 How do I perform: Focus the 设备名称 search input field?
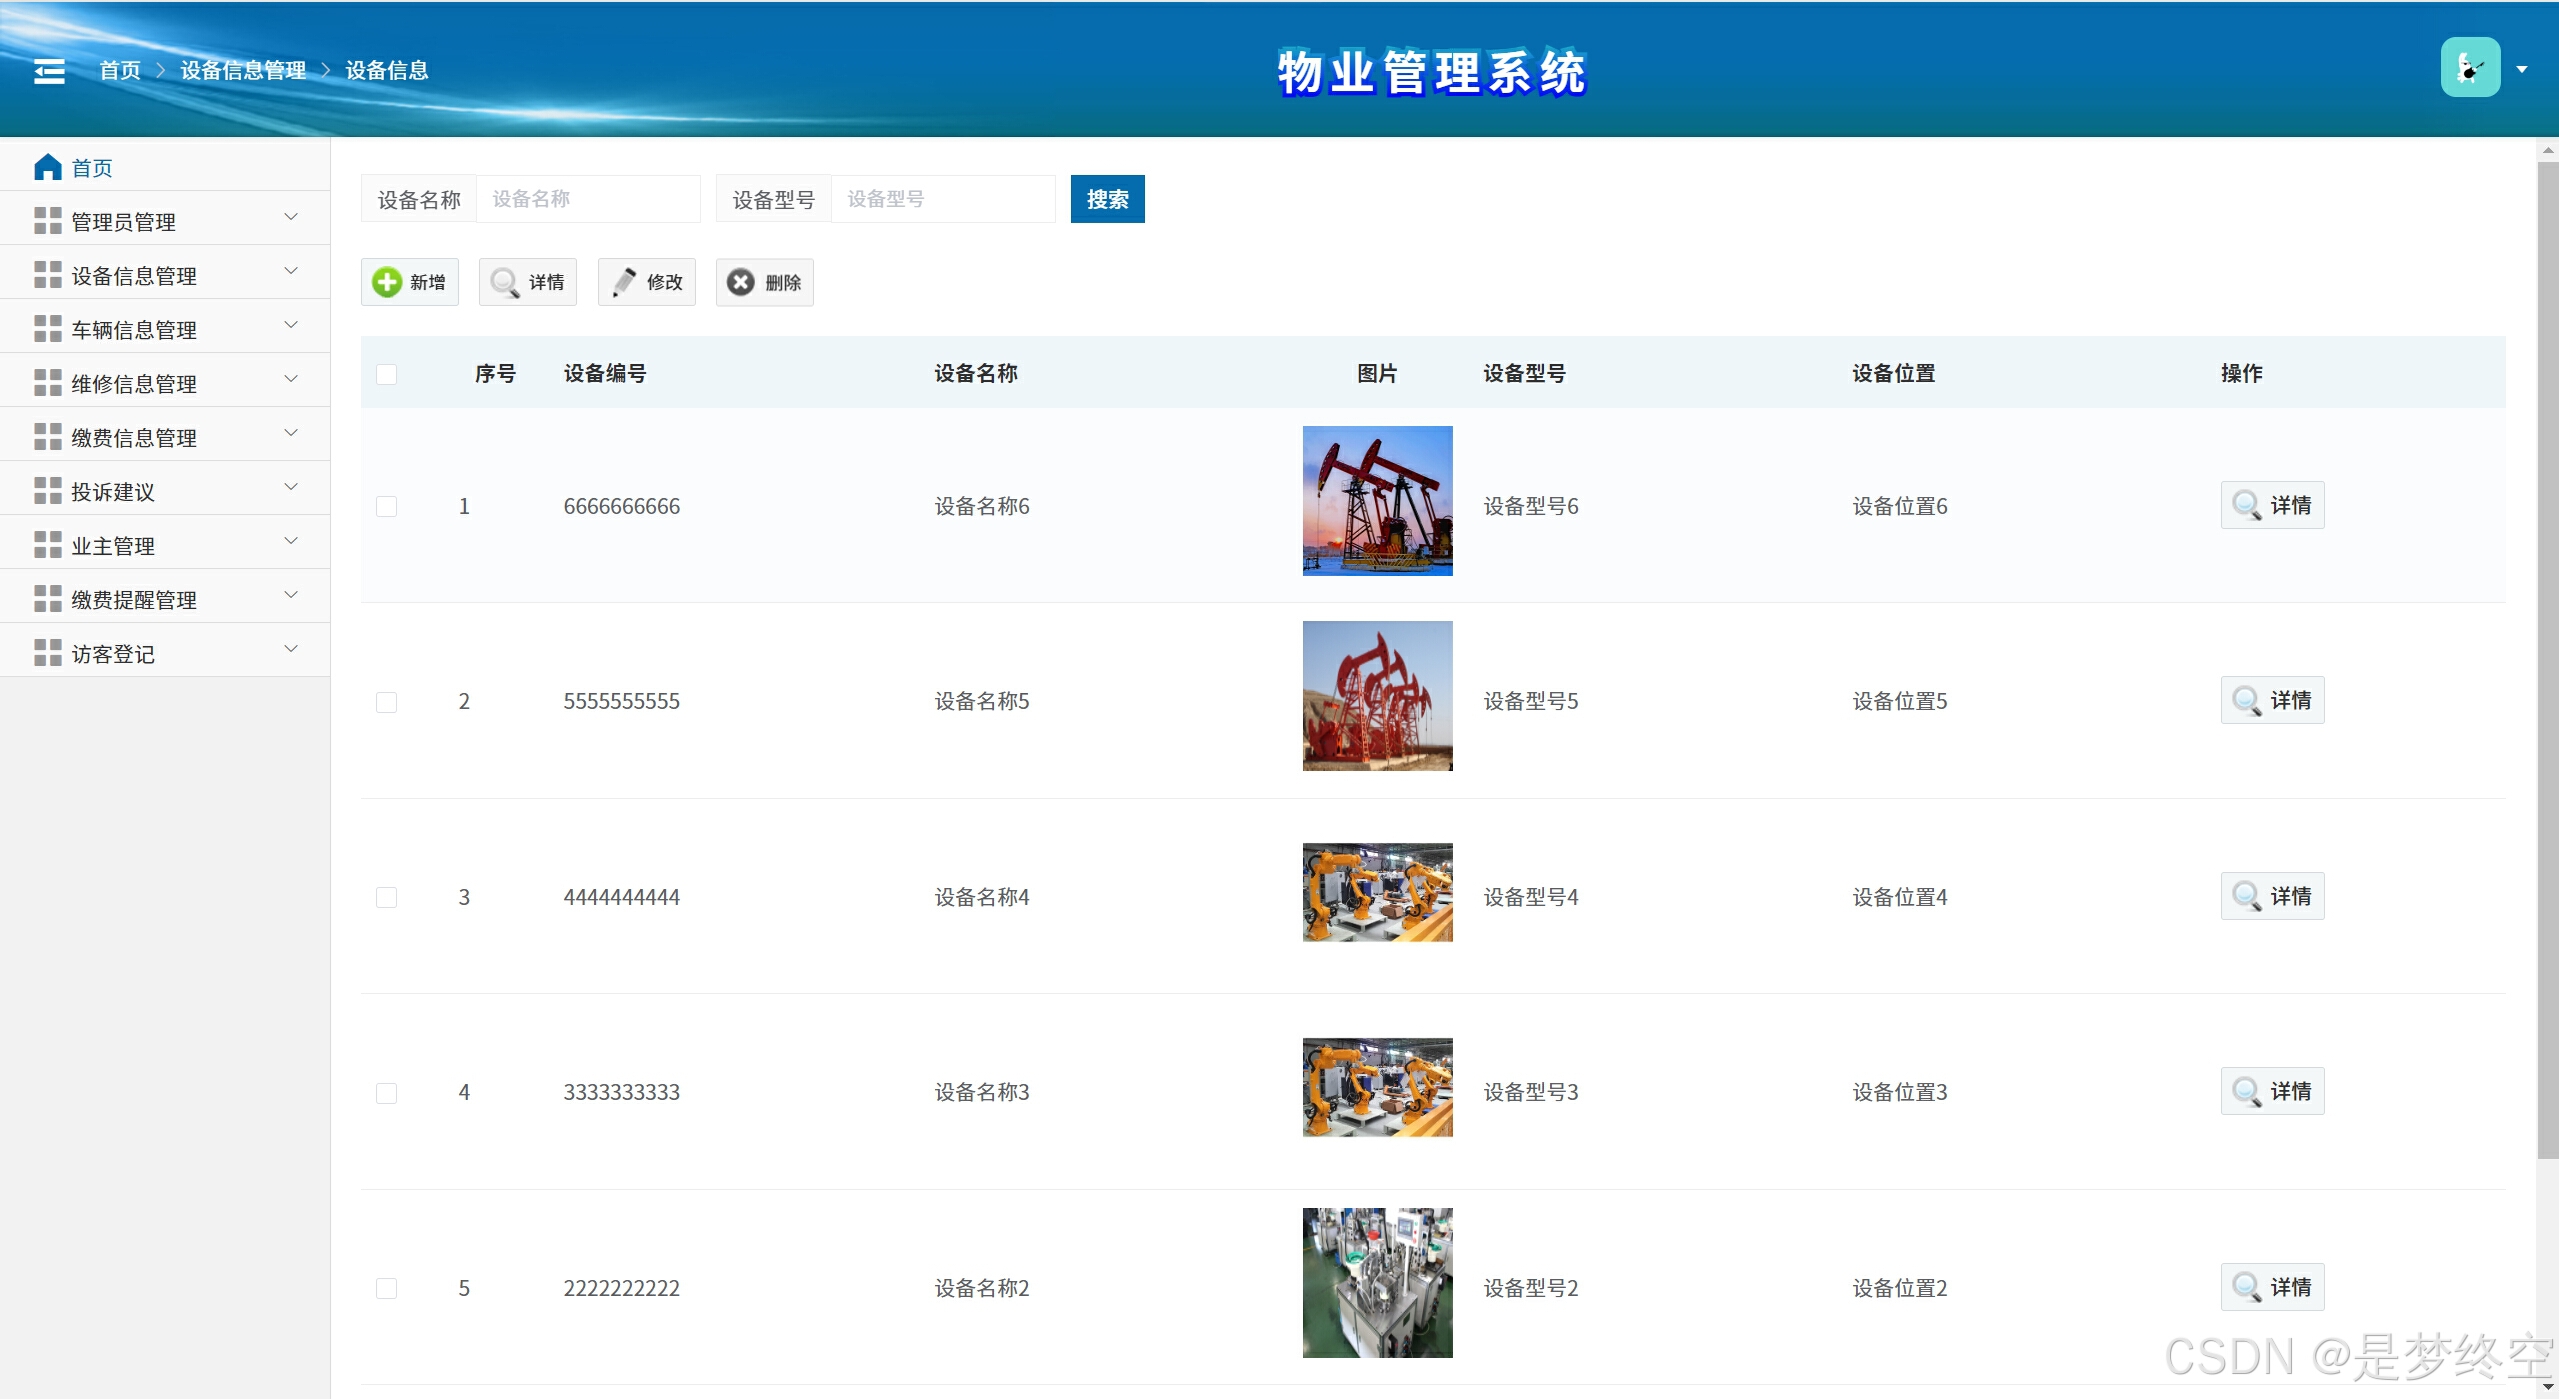coord(588,199)
